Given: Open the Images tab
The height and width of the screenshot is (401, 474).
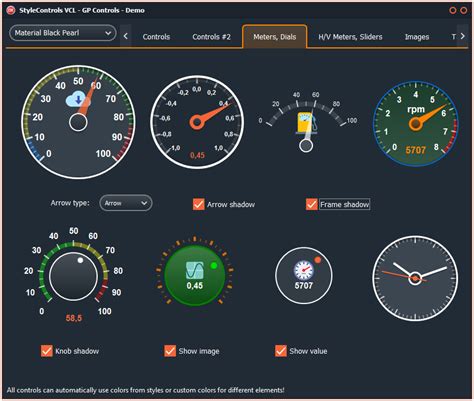Looking at the screenshot, I should click(417, 37).
